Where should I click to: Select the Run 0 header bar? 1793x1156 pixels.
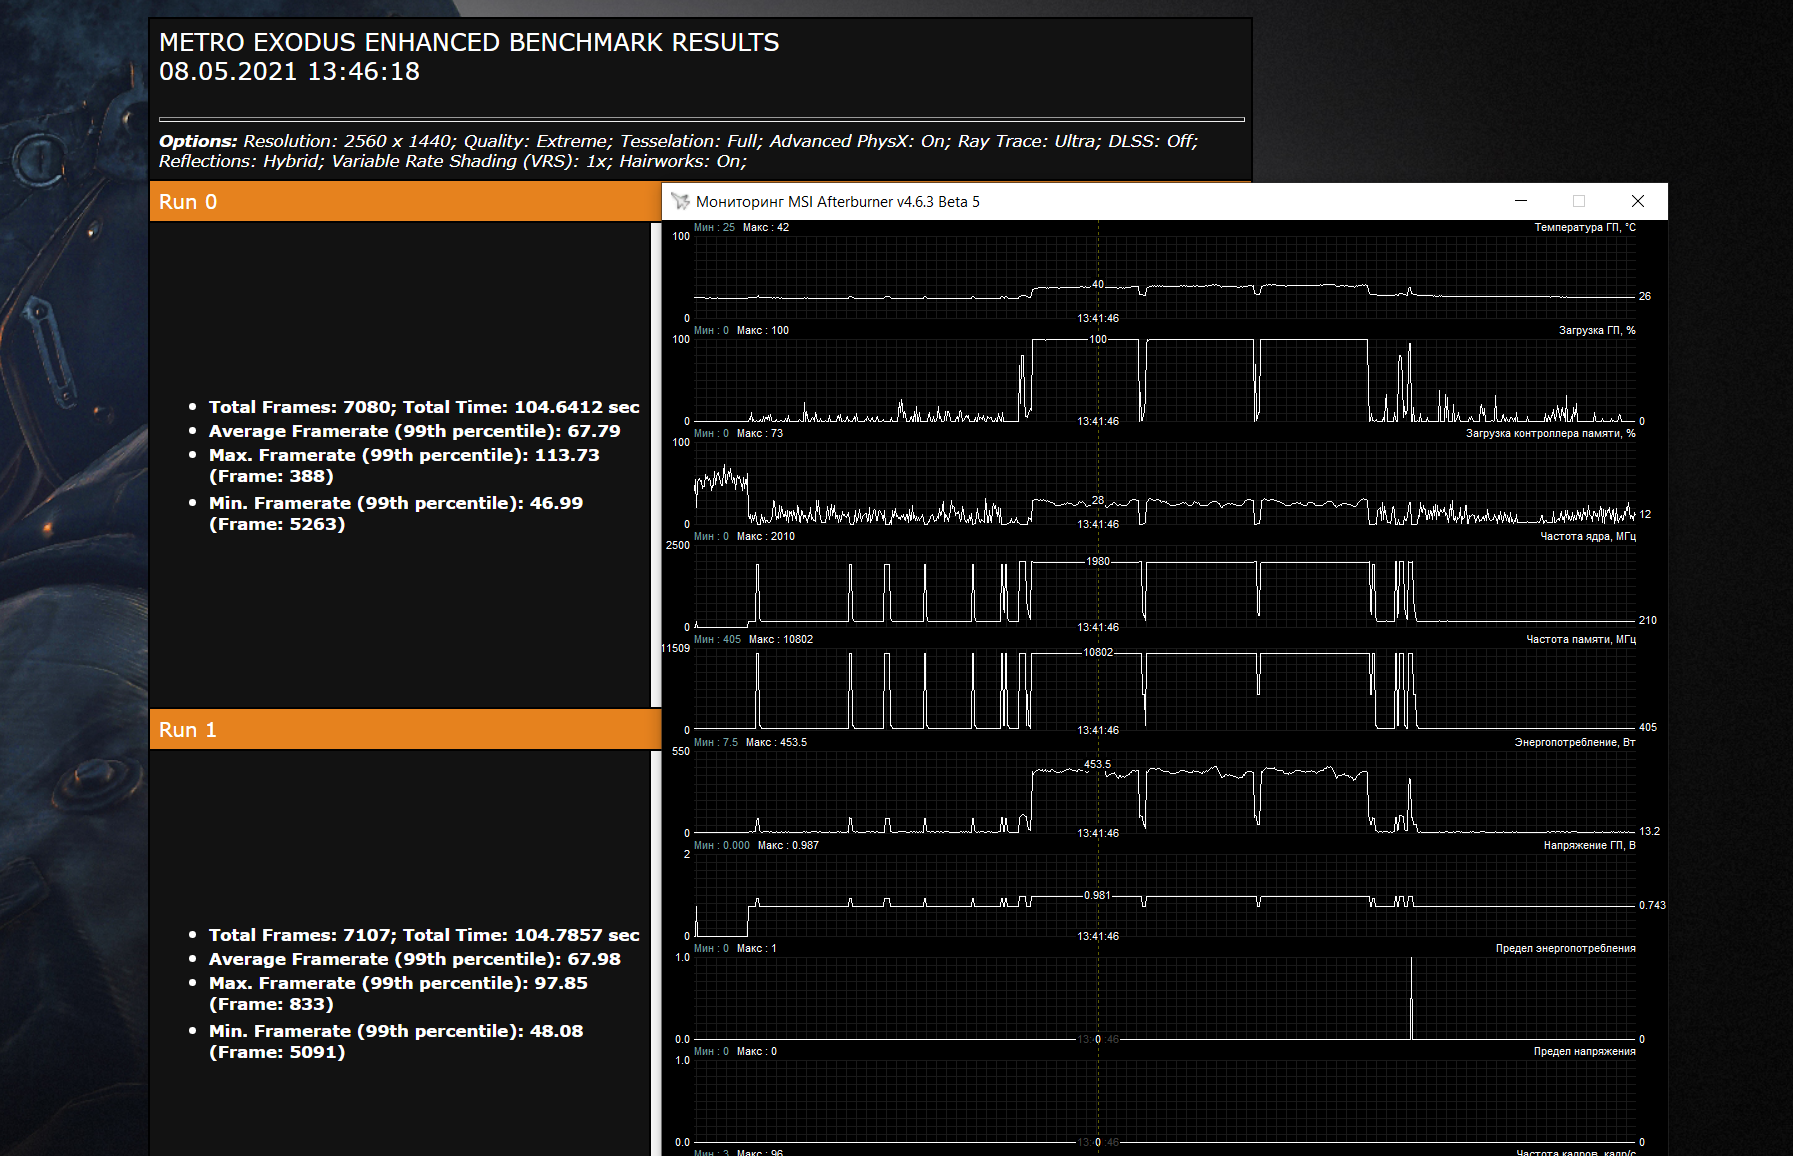pos(405,201)
